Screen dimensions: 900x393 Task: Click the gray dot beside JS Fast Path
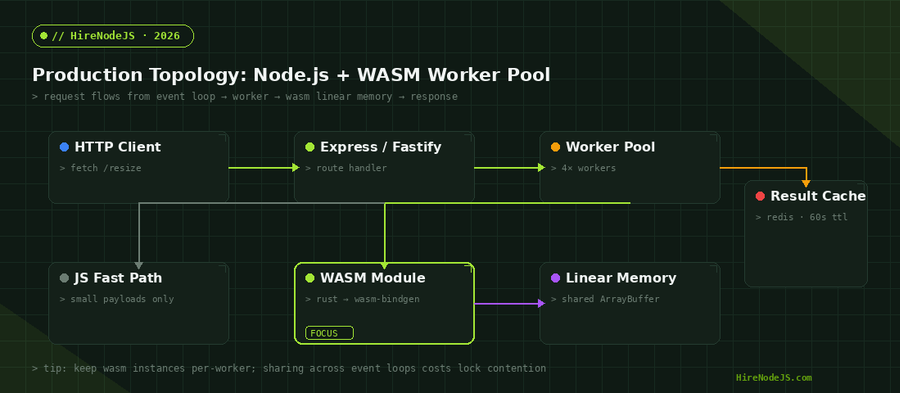(64, 278)
